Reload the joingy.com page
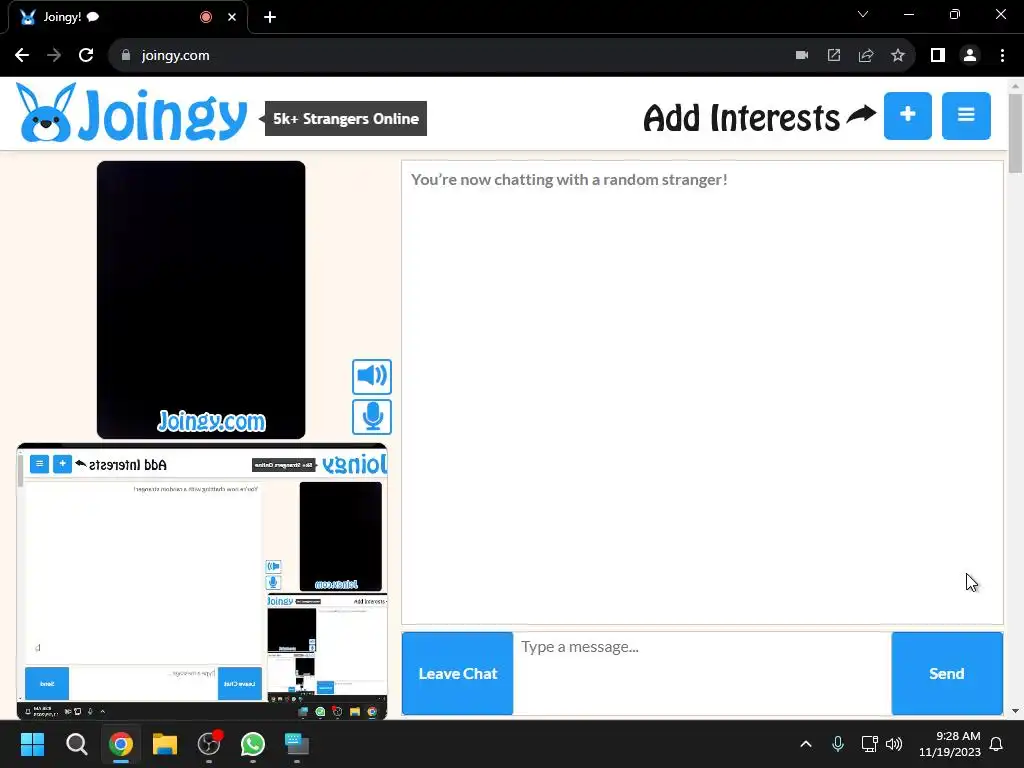Viewport: 1024px width, 768px height. tap(86, 56)
